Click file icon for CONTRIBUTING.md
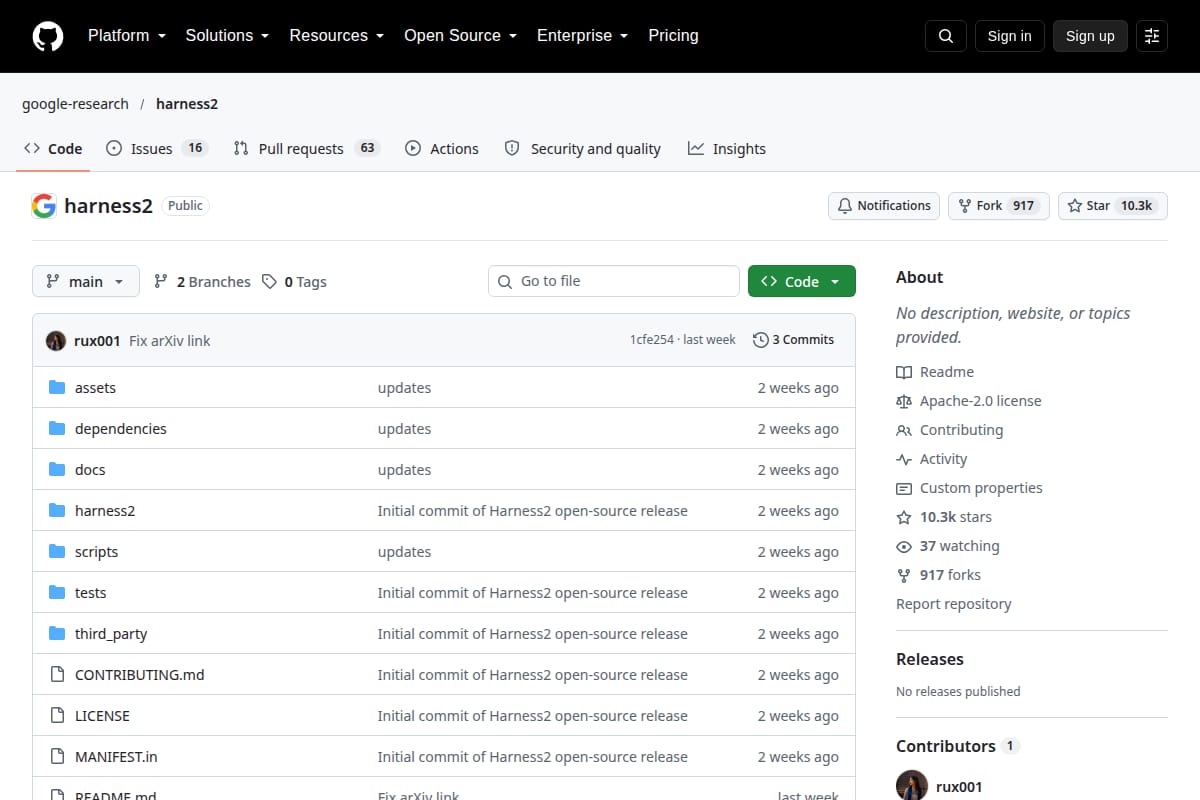1200x800 pixels. pos(57,675)
